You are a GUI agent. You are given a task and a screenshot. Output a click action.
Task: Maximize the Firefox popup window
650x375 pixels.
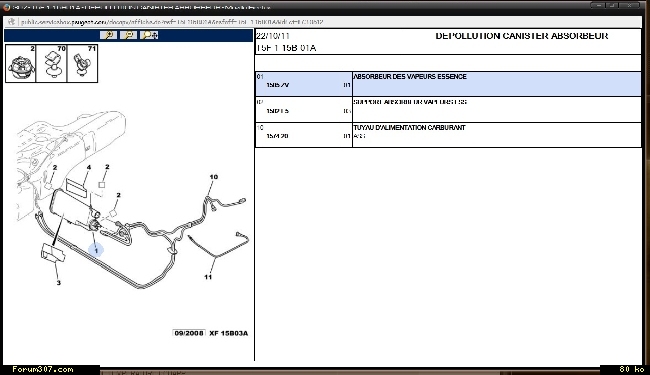pyautogui.click(x=613, y=5)
